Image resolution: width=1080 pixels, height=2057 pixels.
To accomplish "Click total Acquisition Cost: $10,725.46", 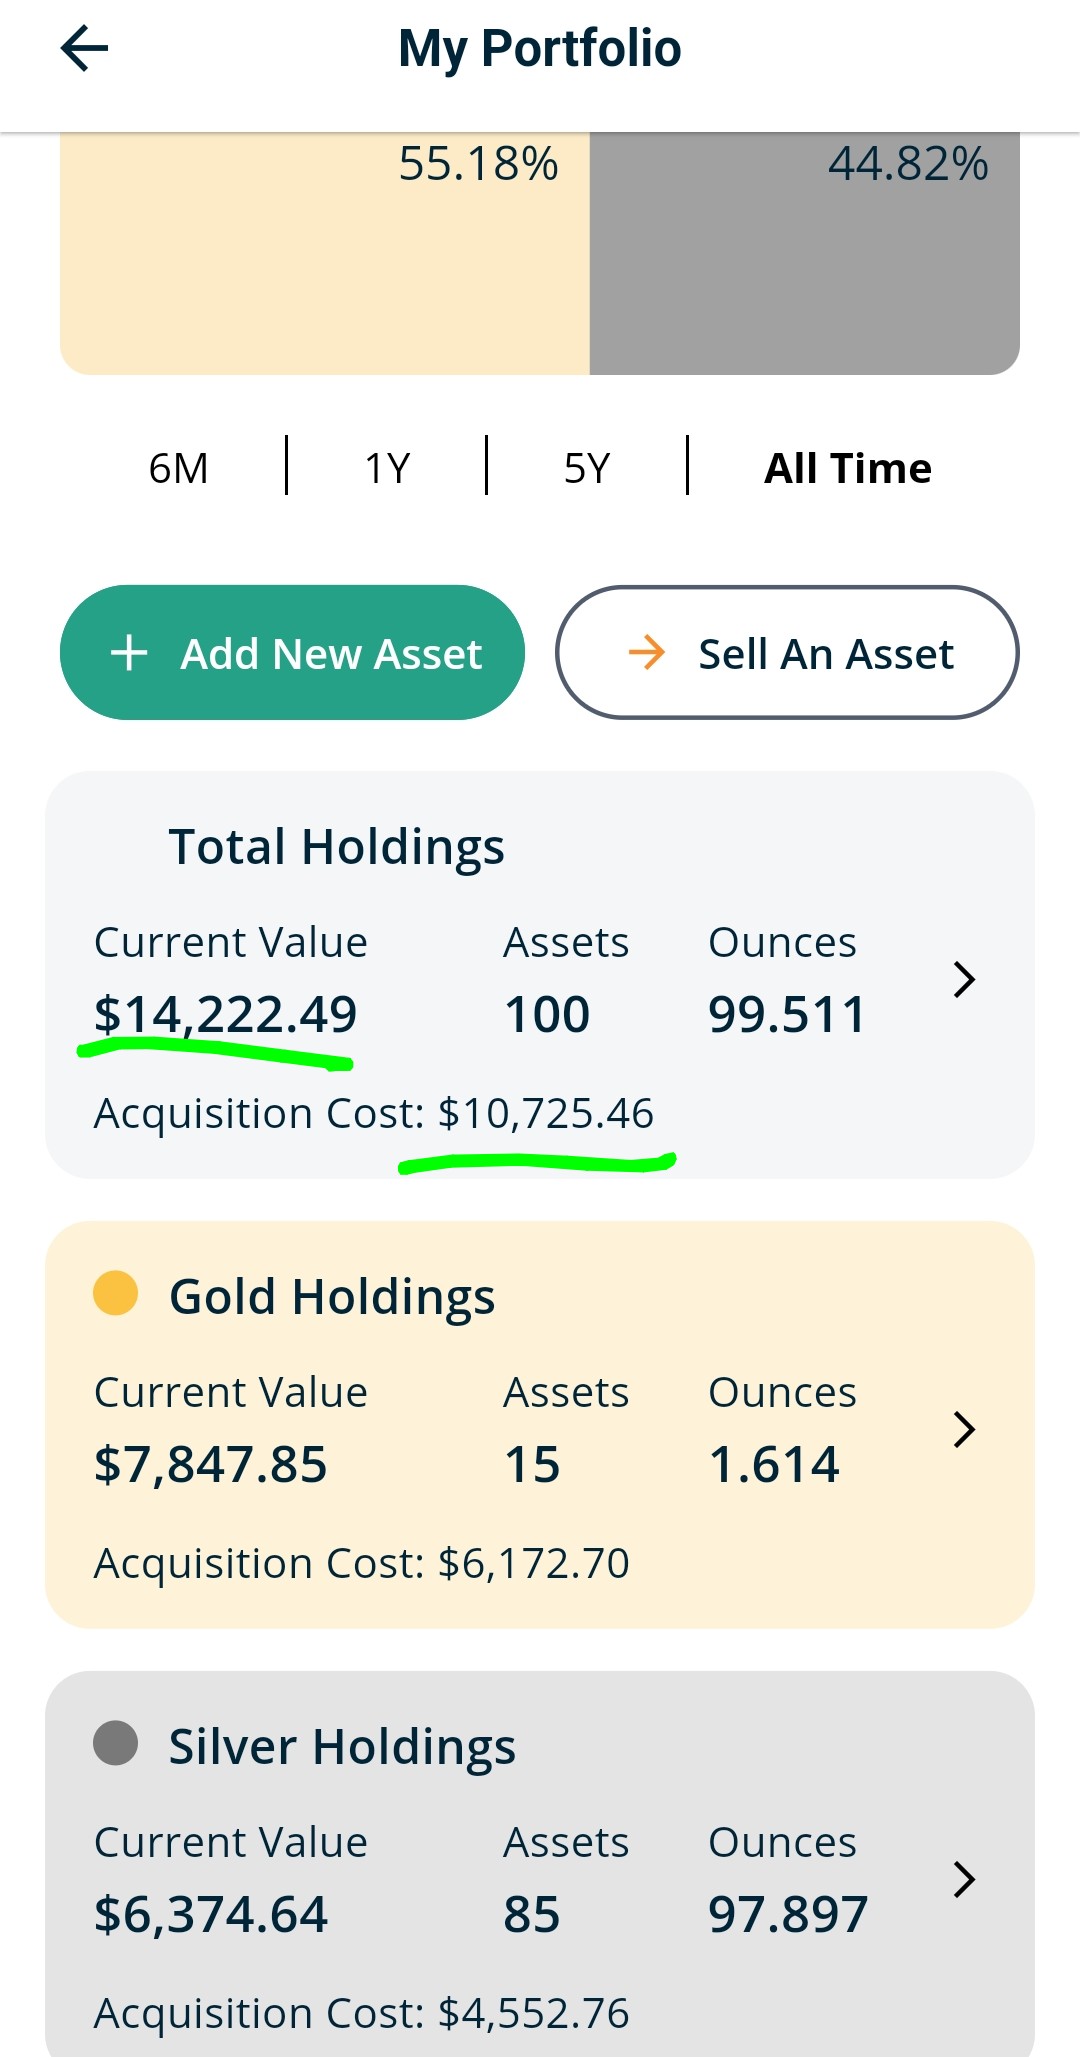I will [374, 1113].
